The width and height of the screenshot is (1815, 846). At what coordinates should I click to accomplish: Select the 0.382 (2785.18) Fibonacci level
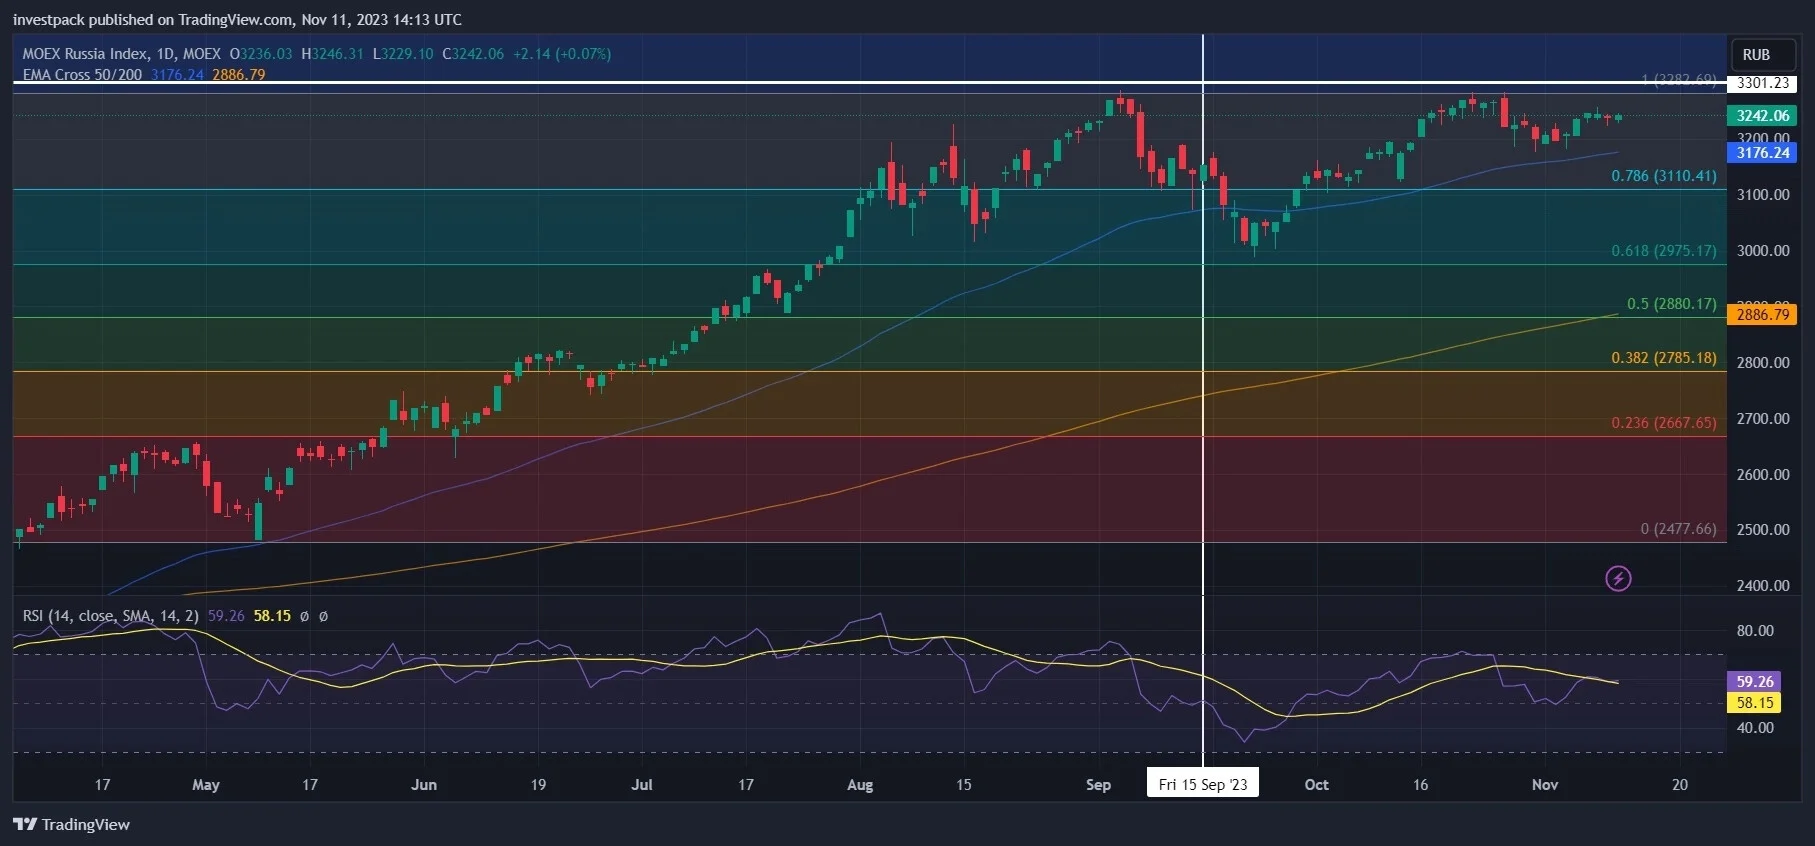click(x=1663, y=358)
